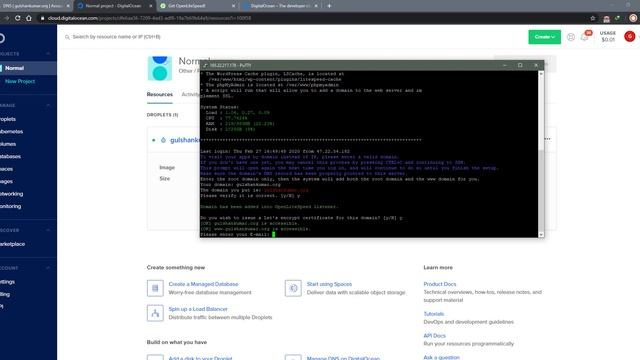Click the USAGE $0.01 indicator
This screenshot has height=360, width=640.
[607, 36]
